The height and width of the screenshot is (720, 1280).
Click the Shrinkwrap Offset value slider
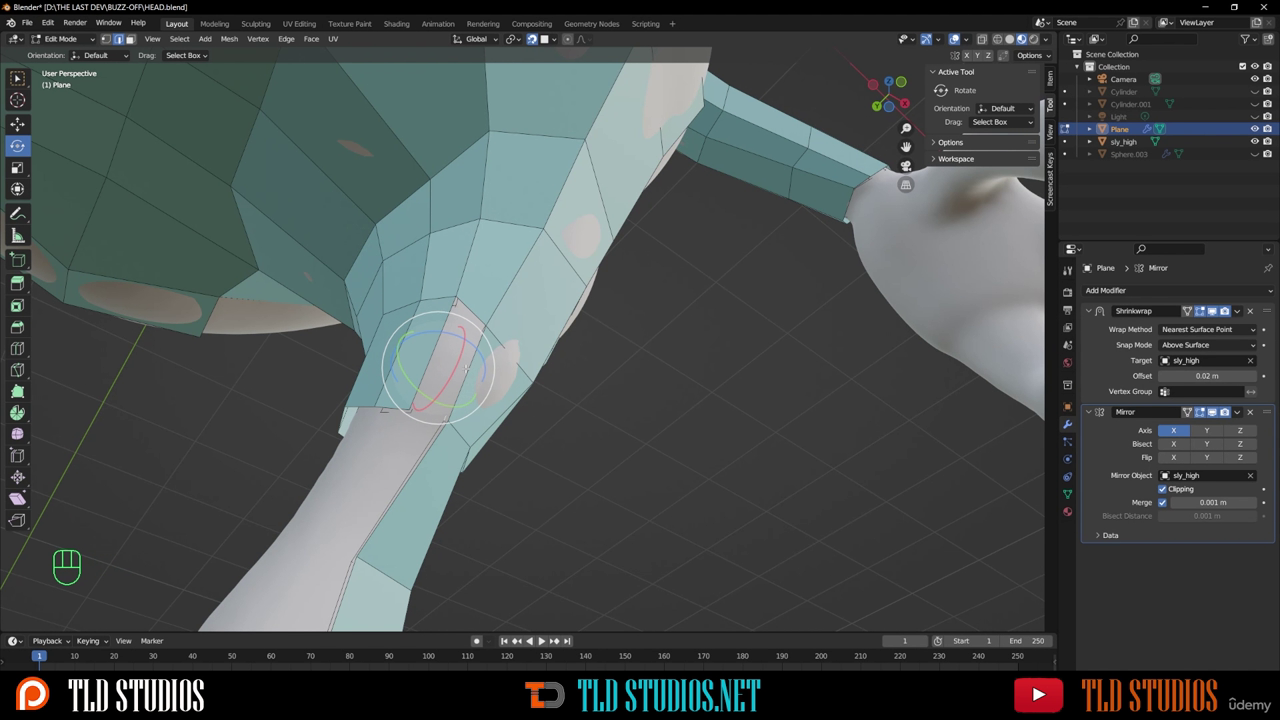click(1207, 376)
